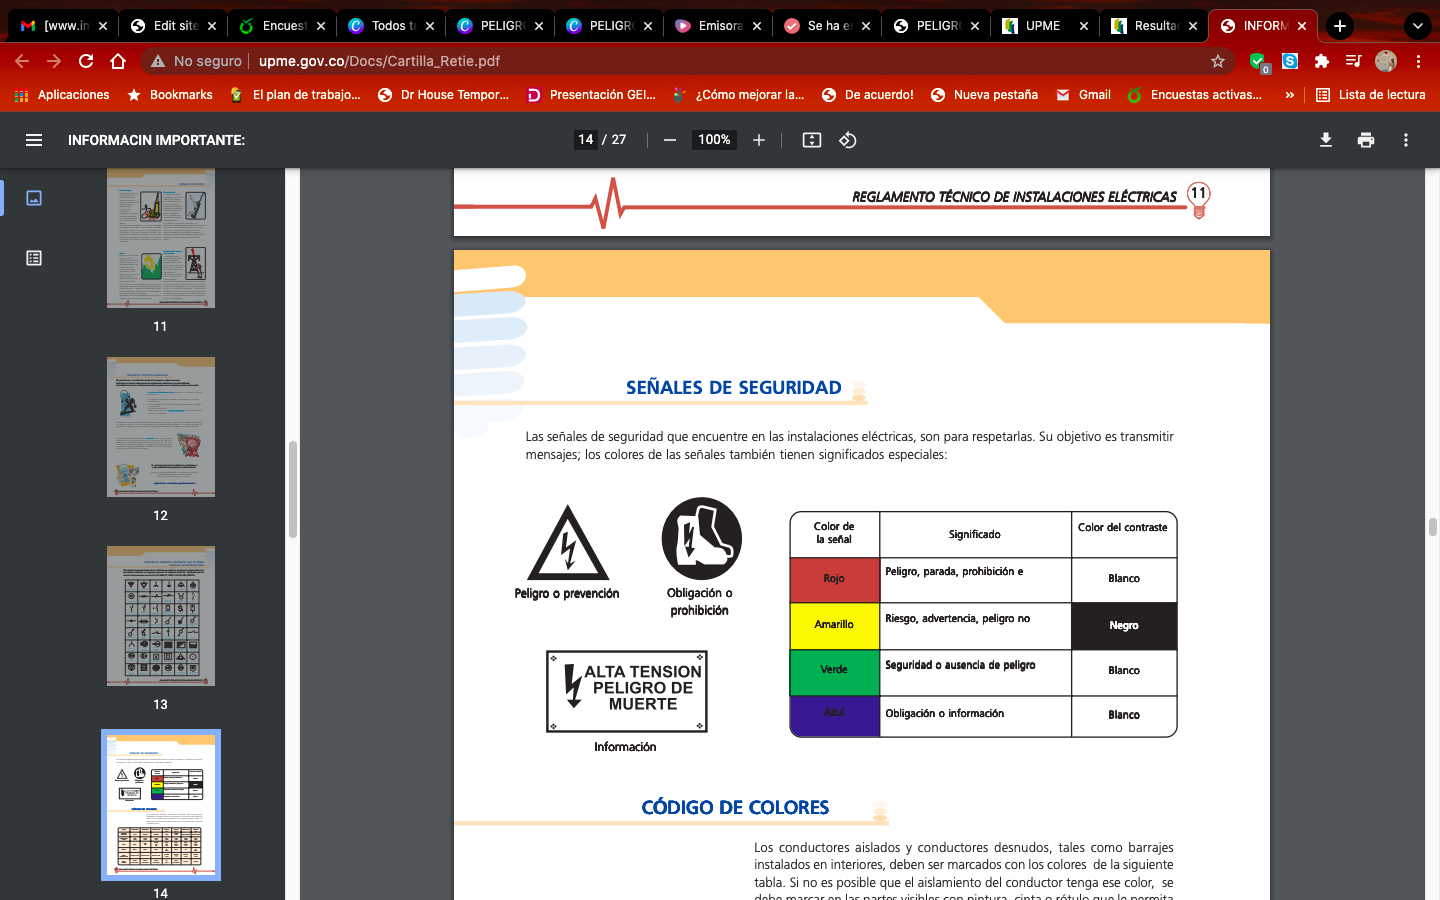Show the document outline view
This screenshot has height=900, width=1440.
[x=34, y=258]
